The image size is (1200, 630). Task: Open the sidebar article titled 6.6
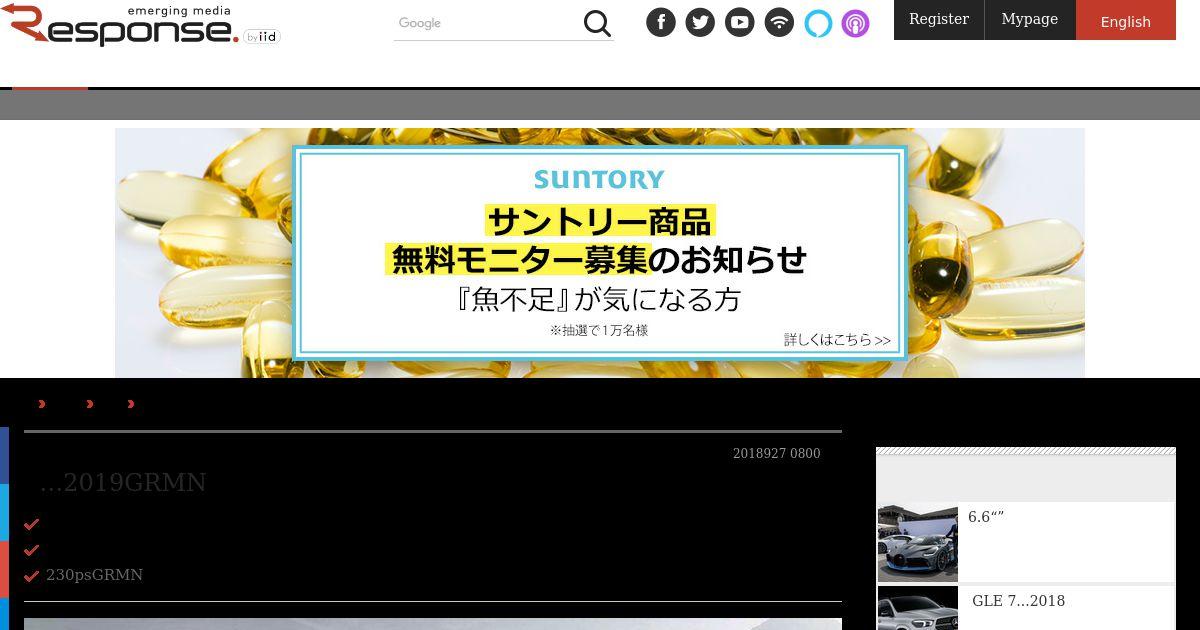click(x=986, y=517)
